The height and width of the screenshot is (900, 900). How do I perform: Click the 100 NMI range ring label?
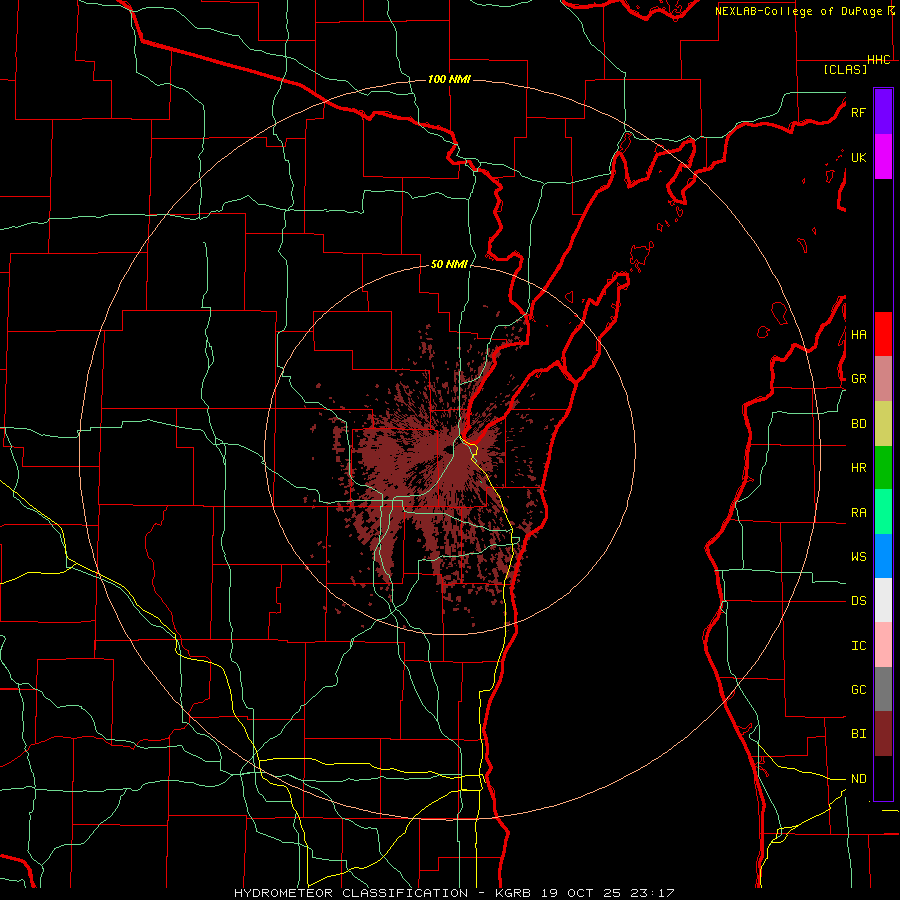pos(449,79)
